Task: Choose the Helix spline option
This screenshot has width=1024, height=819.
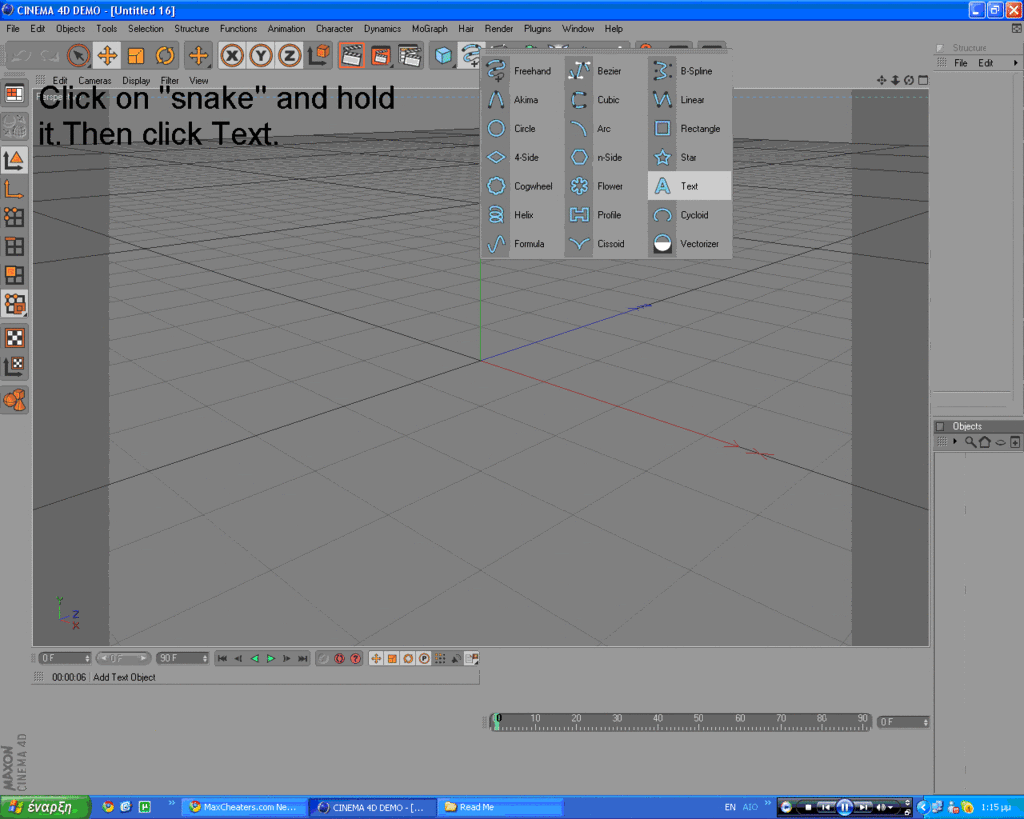Action: click(523, 215)
